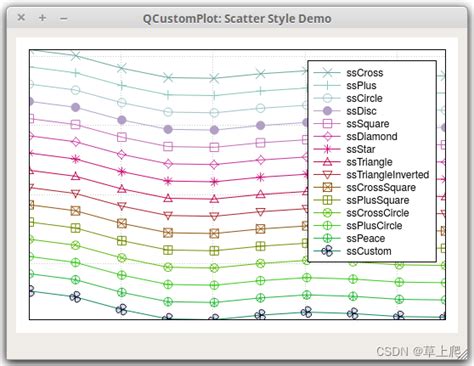474x366 pixels.
Task: Select the "ssDiamond" legend label
Action: coord(372,136)
